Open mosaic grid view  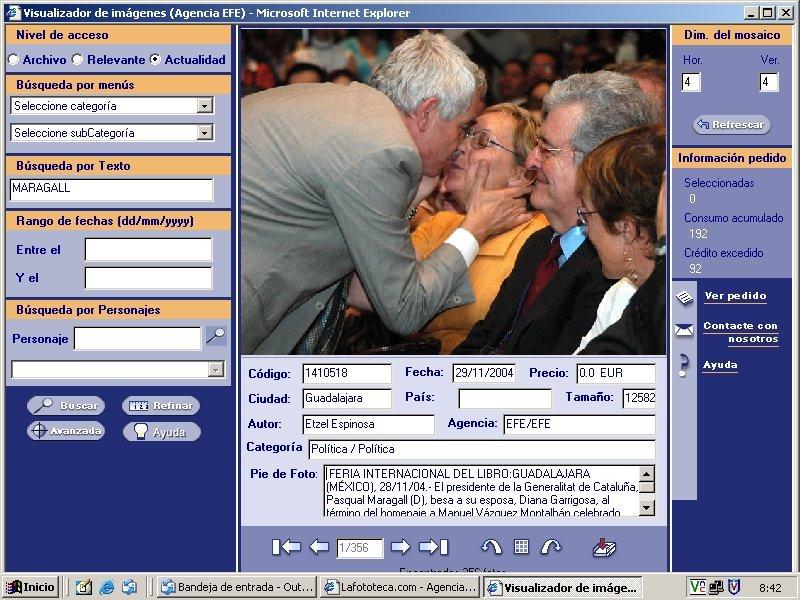(x=521, y=546)
